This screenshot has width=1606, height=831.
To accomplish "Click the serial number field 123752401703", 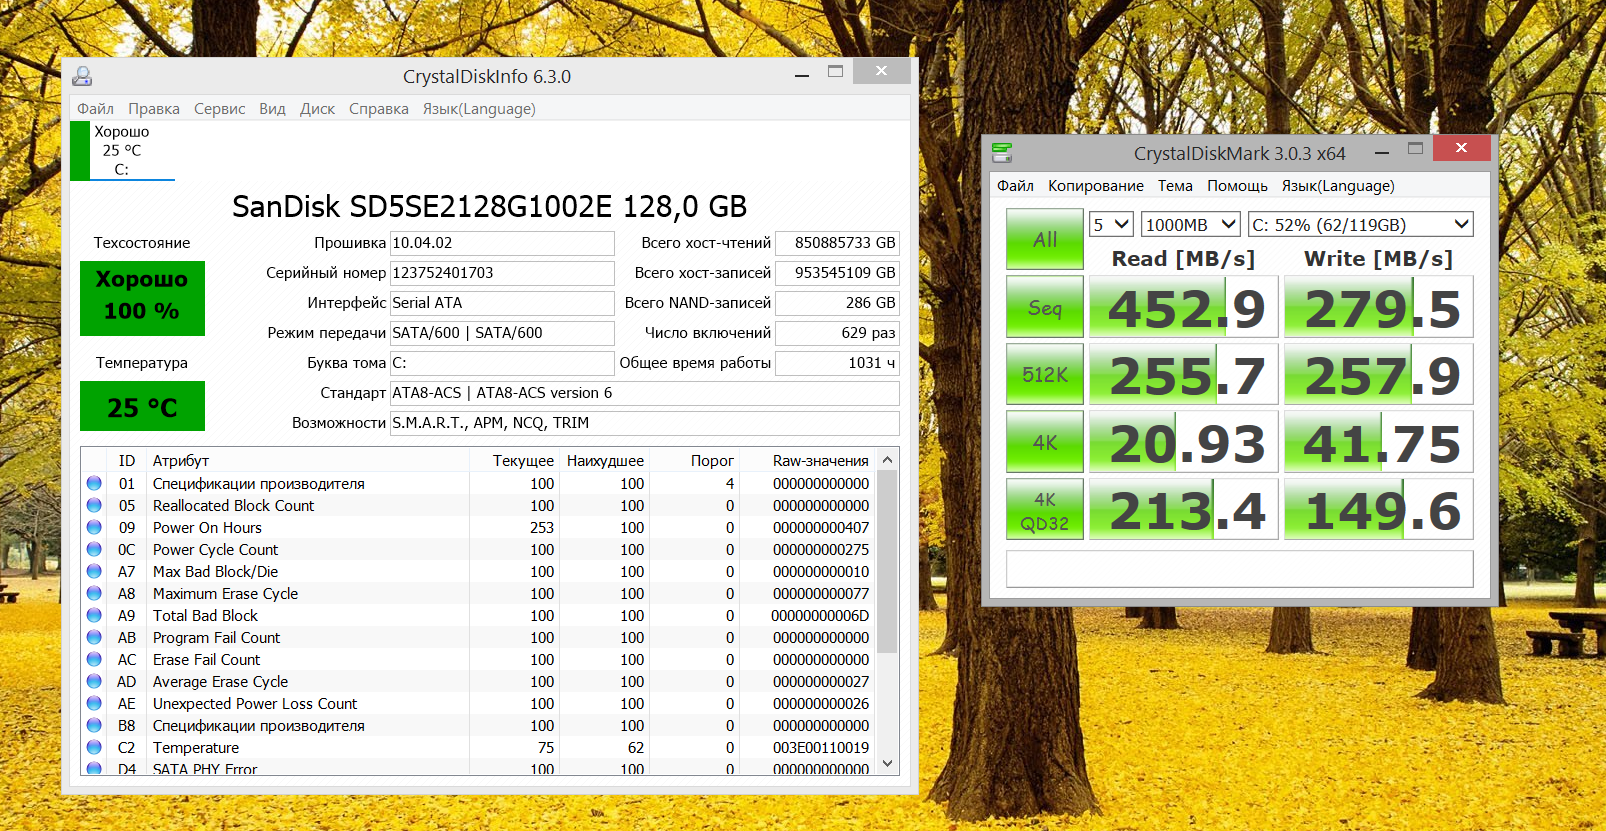I will click(x=502, y=273).
